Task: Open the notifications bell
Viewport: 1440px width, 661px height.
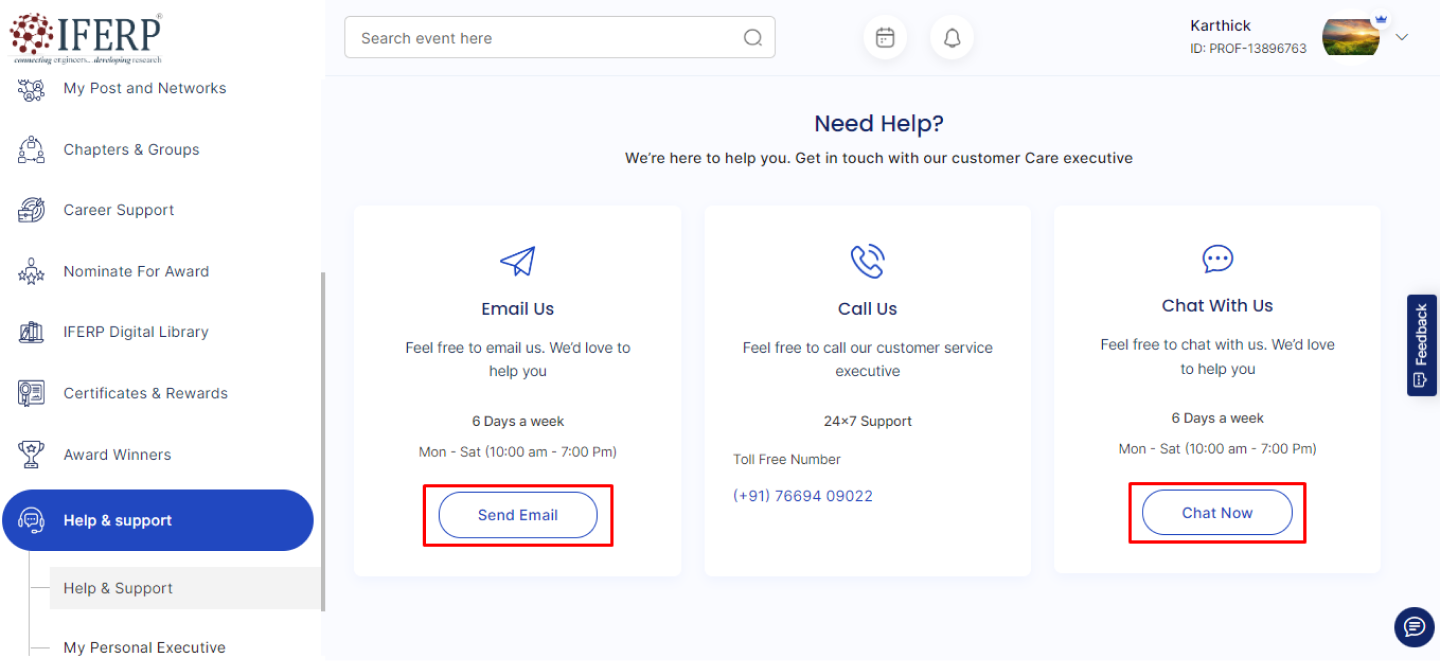Action: (x=952, y=38)
